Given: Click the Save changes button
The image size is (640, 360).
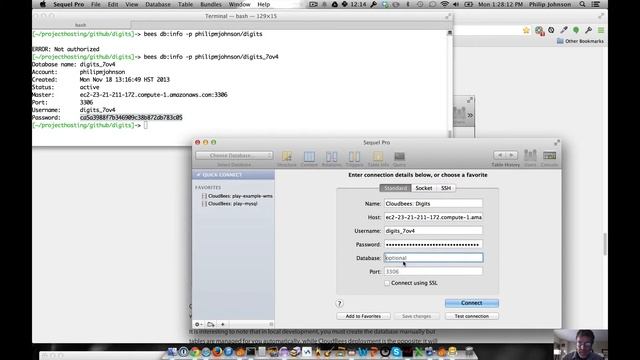Looking at the screenshot, I should (417, 316).
